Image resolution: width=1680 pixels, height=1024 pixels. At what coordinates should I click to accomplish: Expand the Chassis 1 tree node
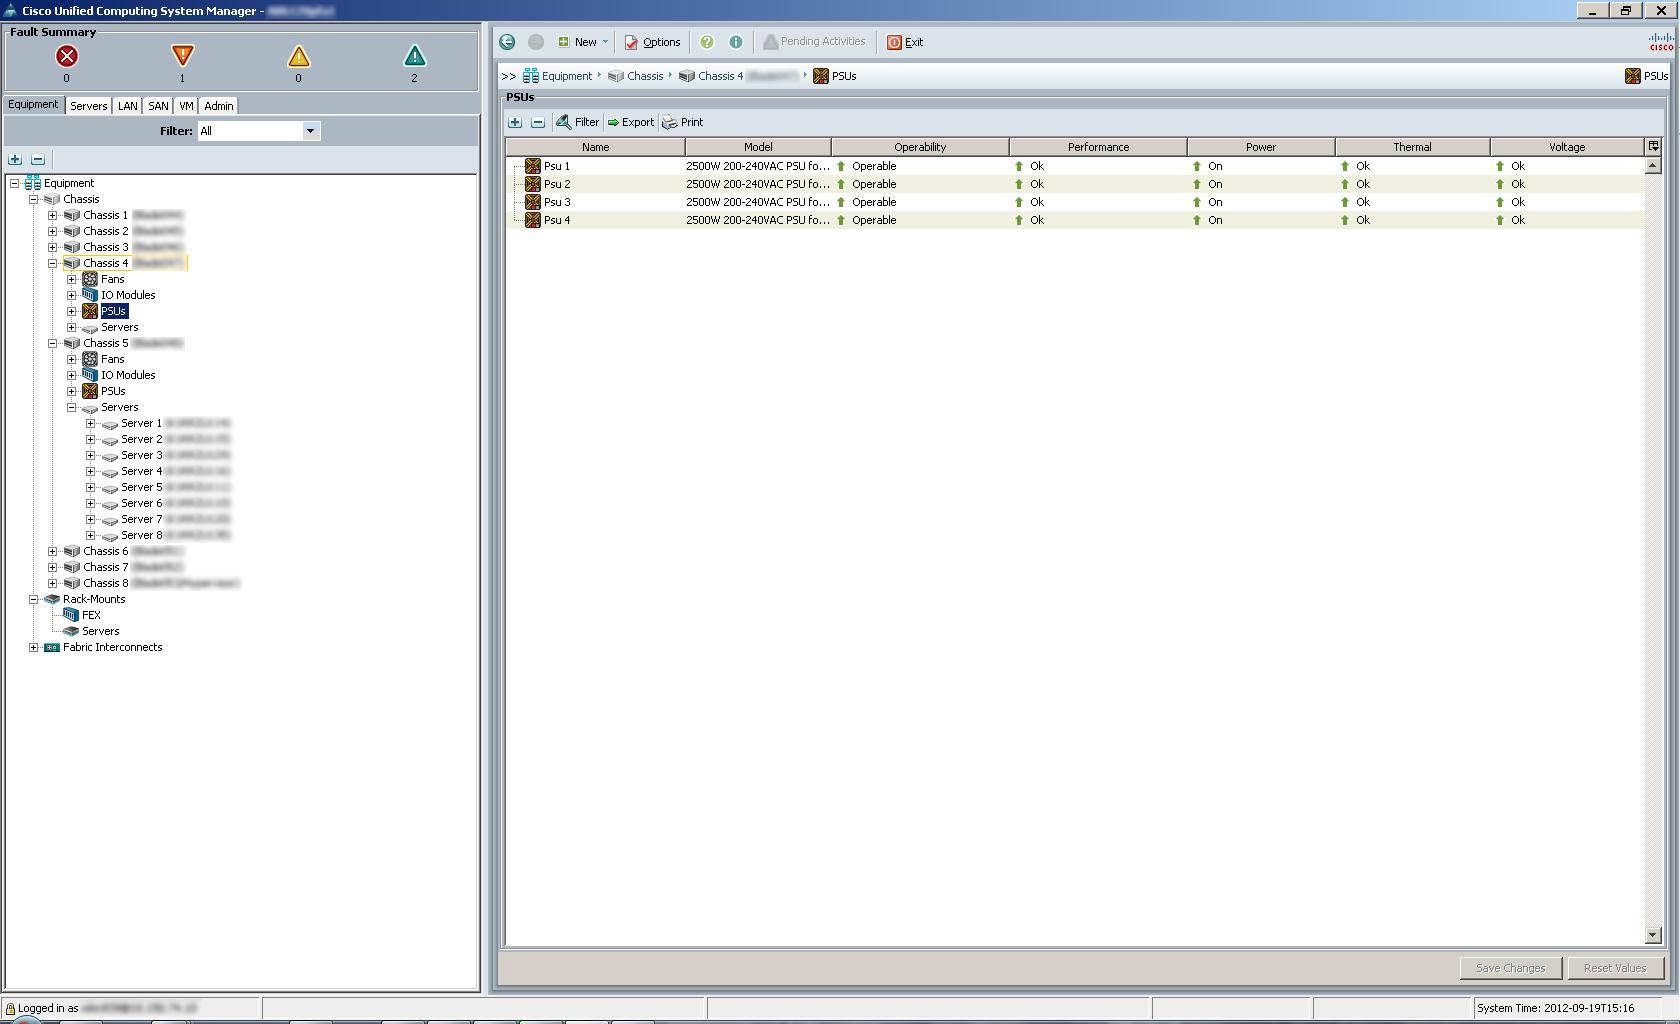[x=53, y=215]
